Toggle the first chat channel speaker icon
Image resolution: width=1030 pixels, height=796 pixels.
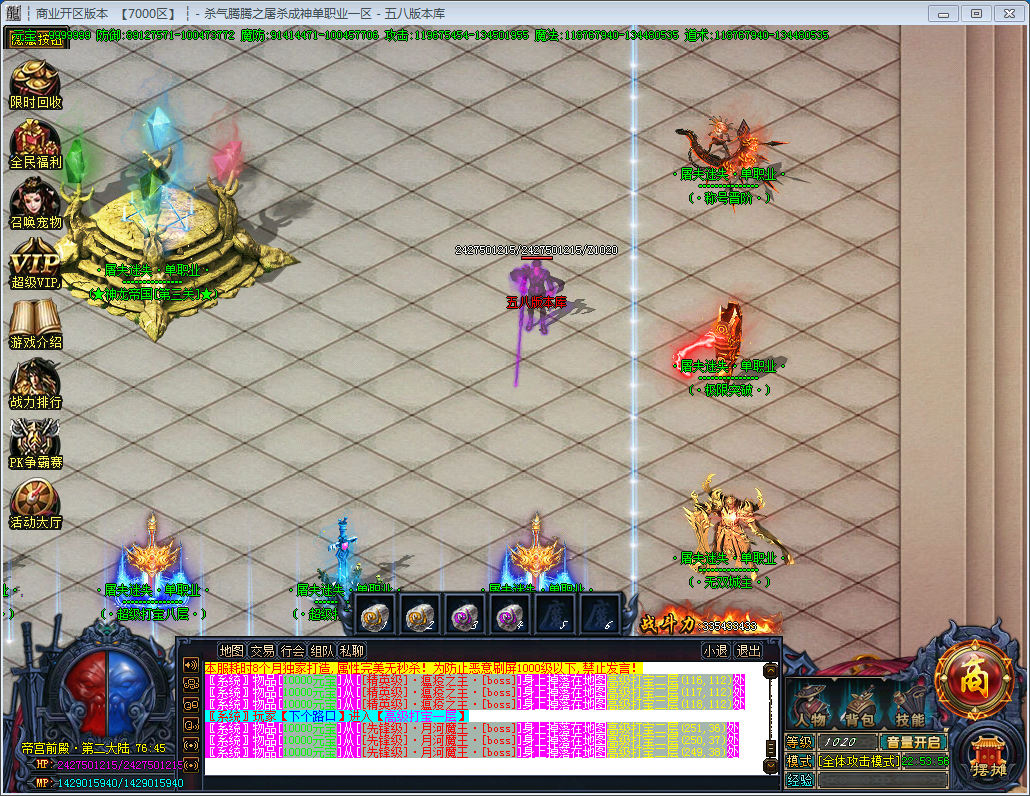(x=191, y=665)
